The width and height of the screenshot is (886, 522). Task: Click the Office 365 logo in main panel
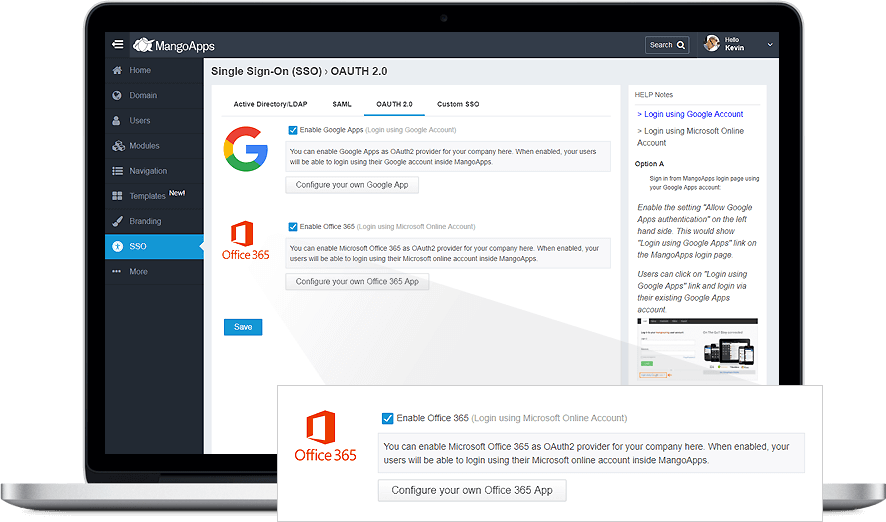point(245,241)
